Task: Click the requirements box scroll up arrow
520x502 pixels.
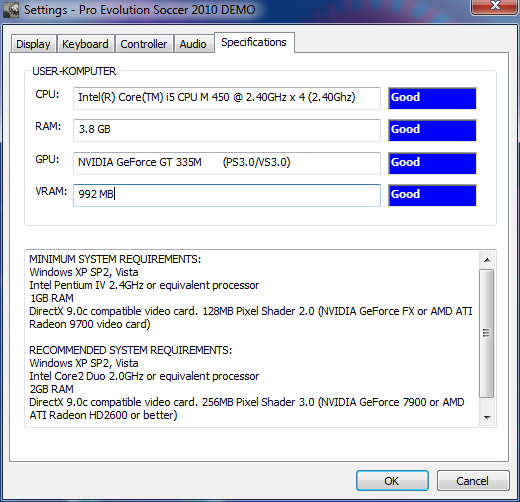Action: [487, 260]
